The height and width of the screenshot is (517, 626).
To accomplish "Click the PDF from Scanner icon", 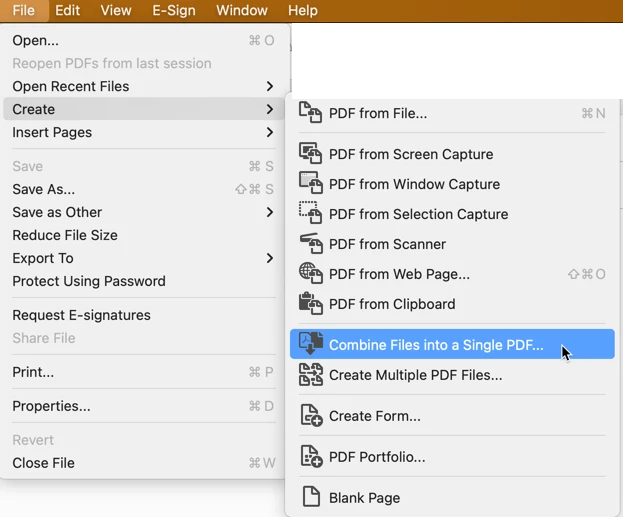I will tap(310, 243).
